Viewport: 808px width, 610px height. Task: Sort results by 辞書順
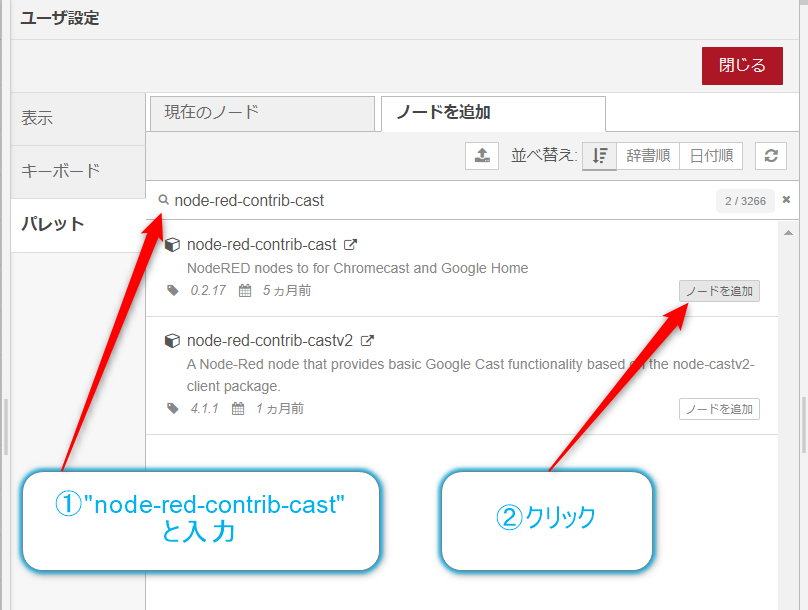coord(648,156)
